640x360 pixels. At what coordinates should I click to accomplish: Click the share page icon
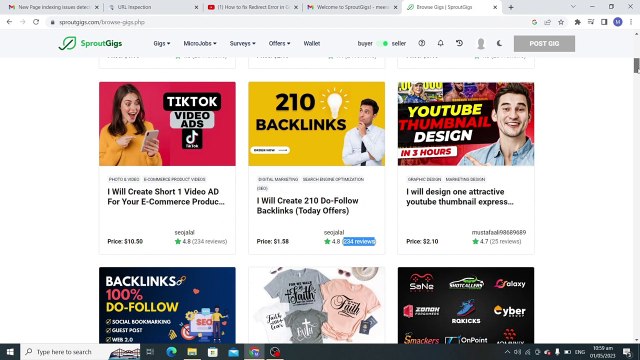point(547,22)
